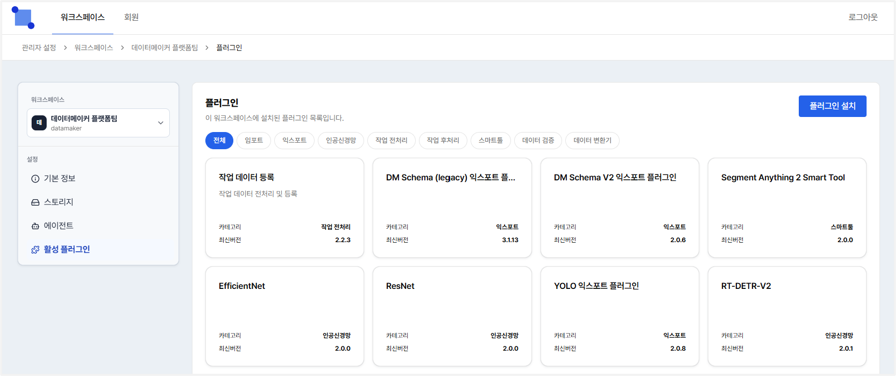
Task: Open the Segment Anything 2 Smart Tool card
Action: click(787, 208)
